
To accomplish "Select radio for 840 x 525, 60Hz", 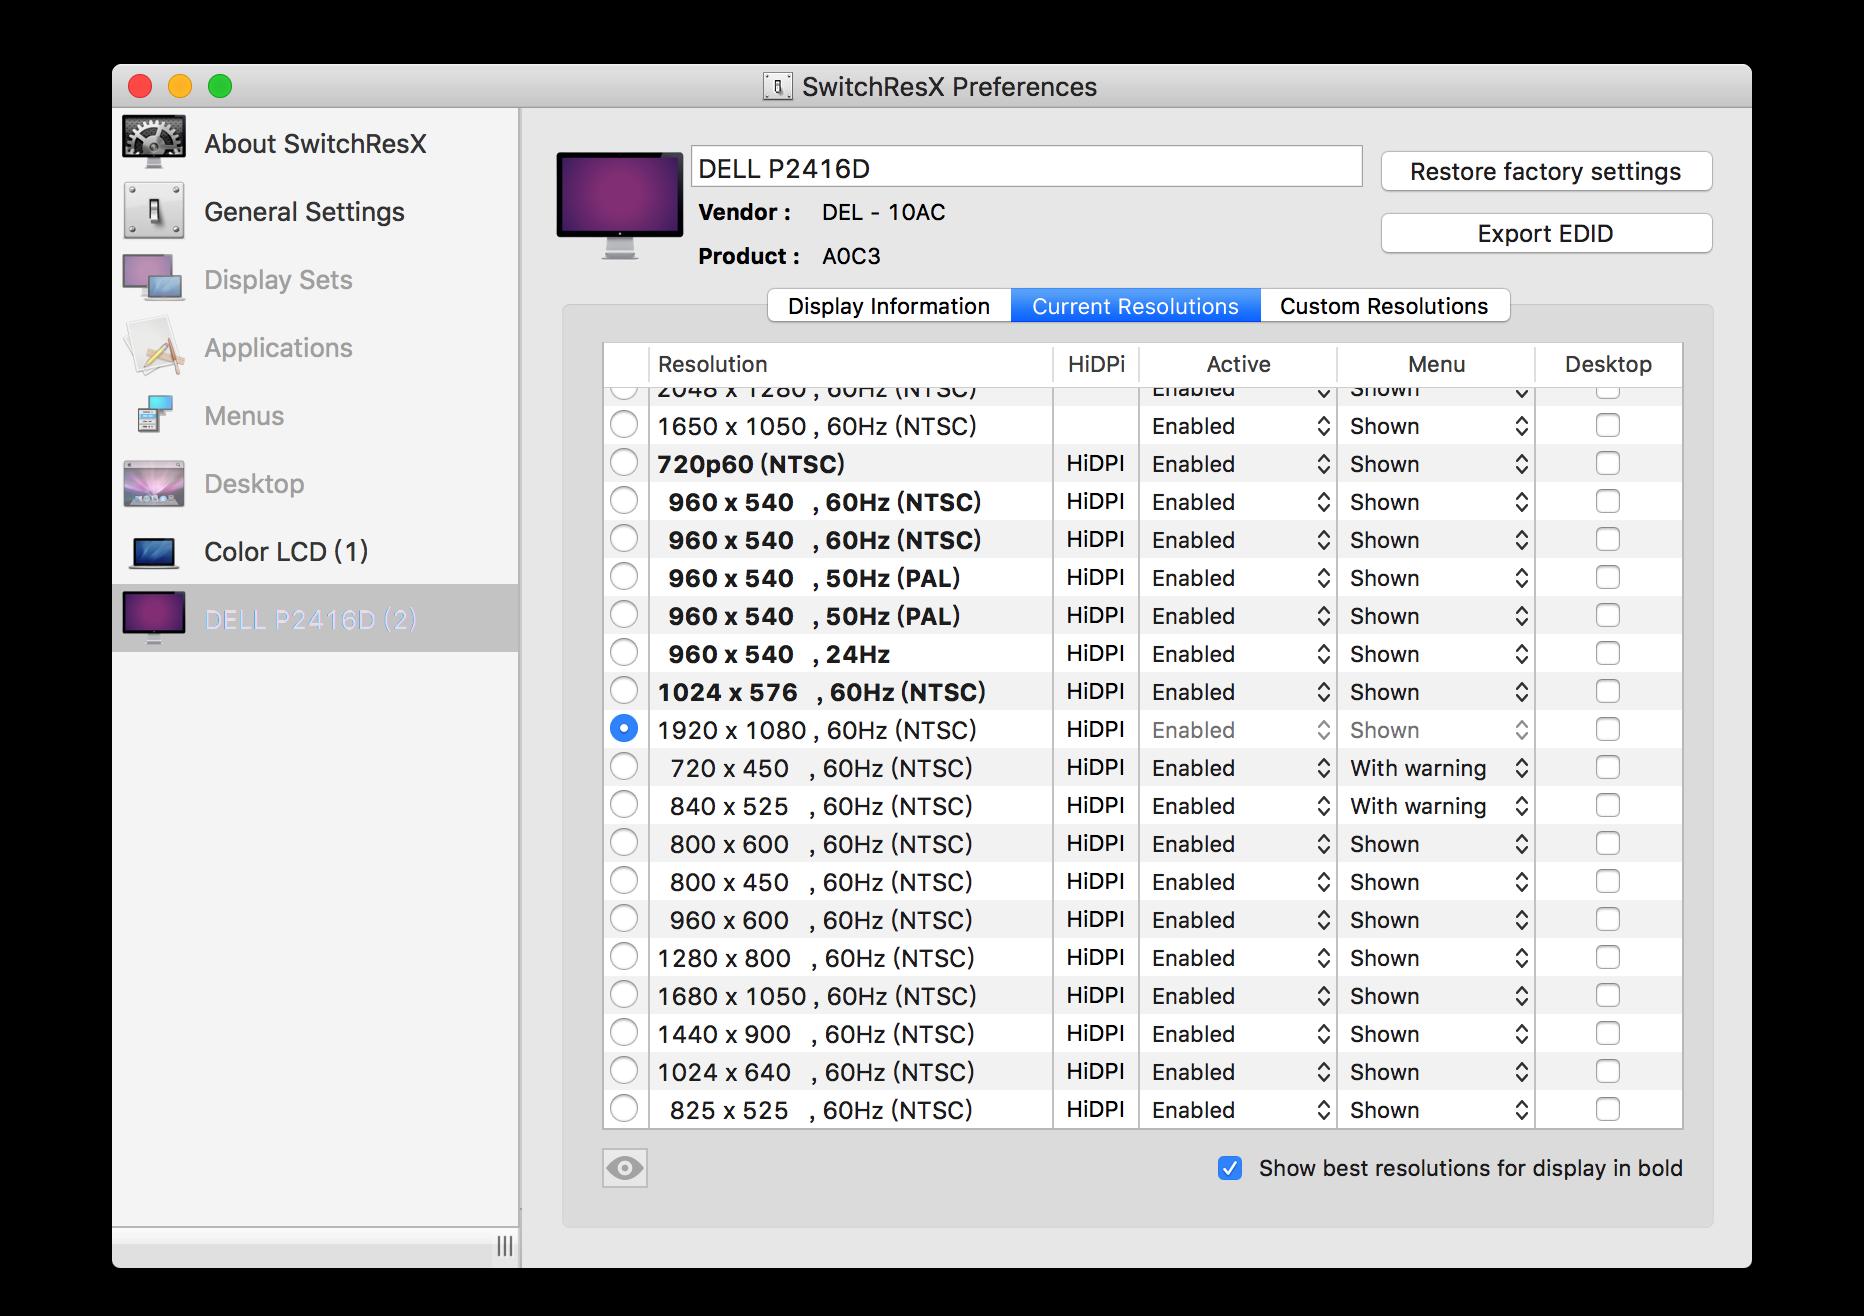I will click(624, 805).
